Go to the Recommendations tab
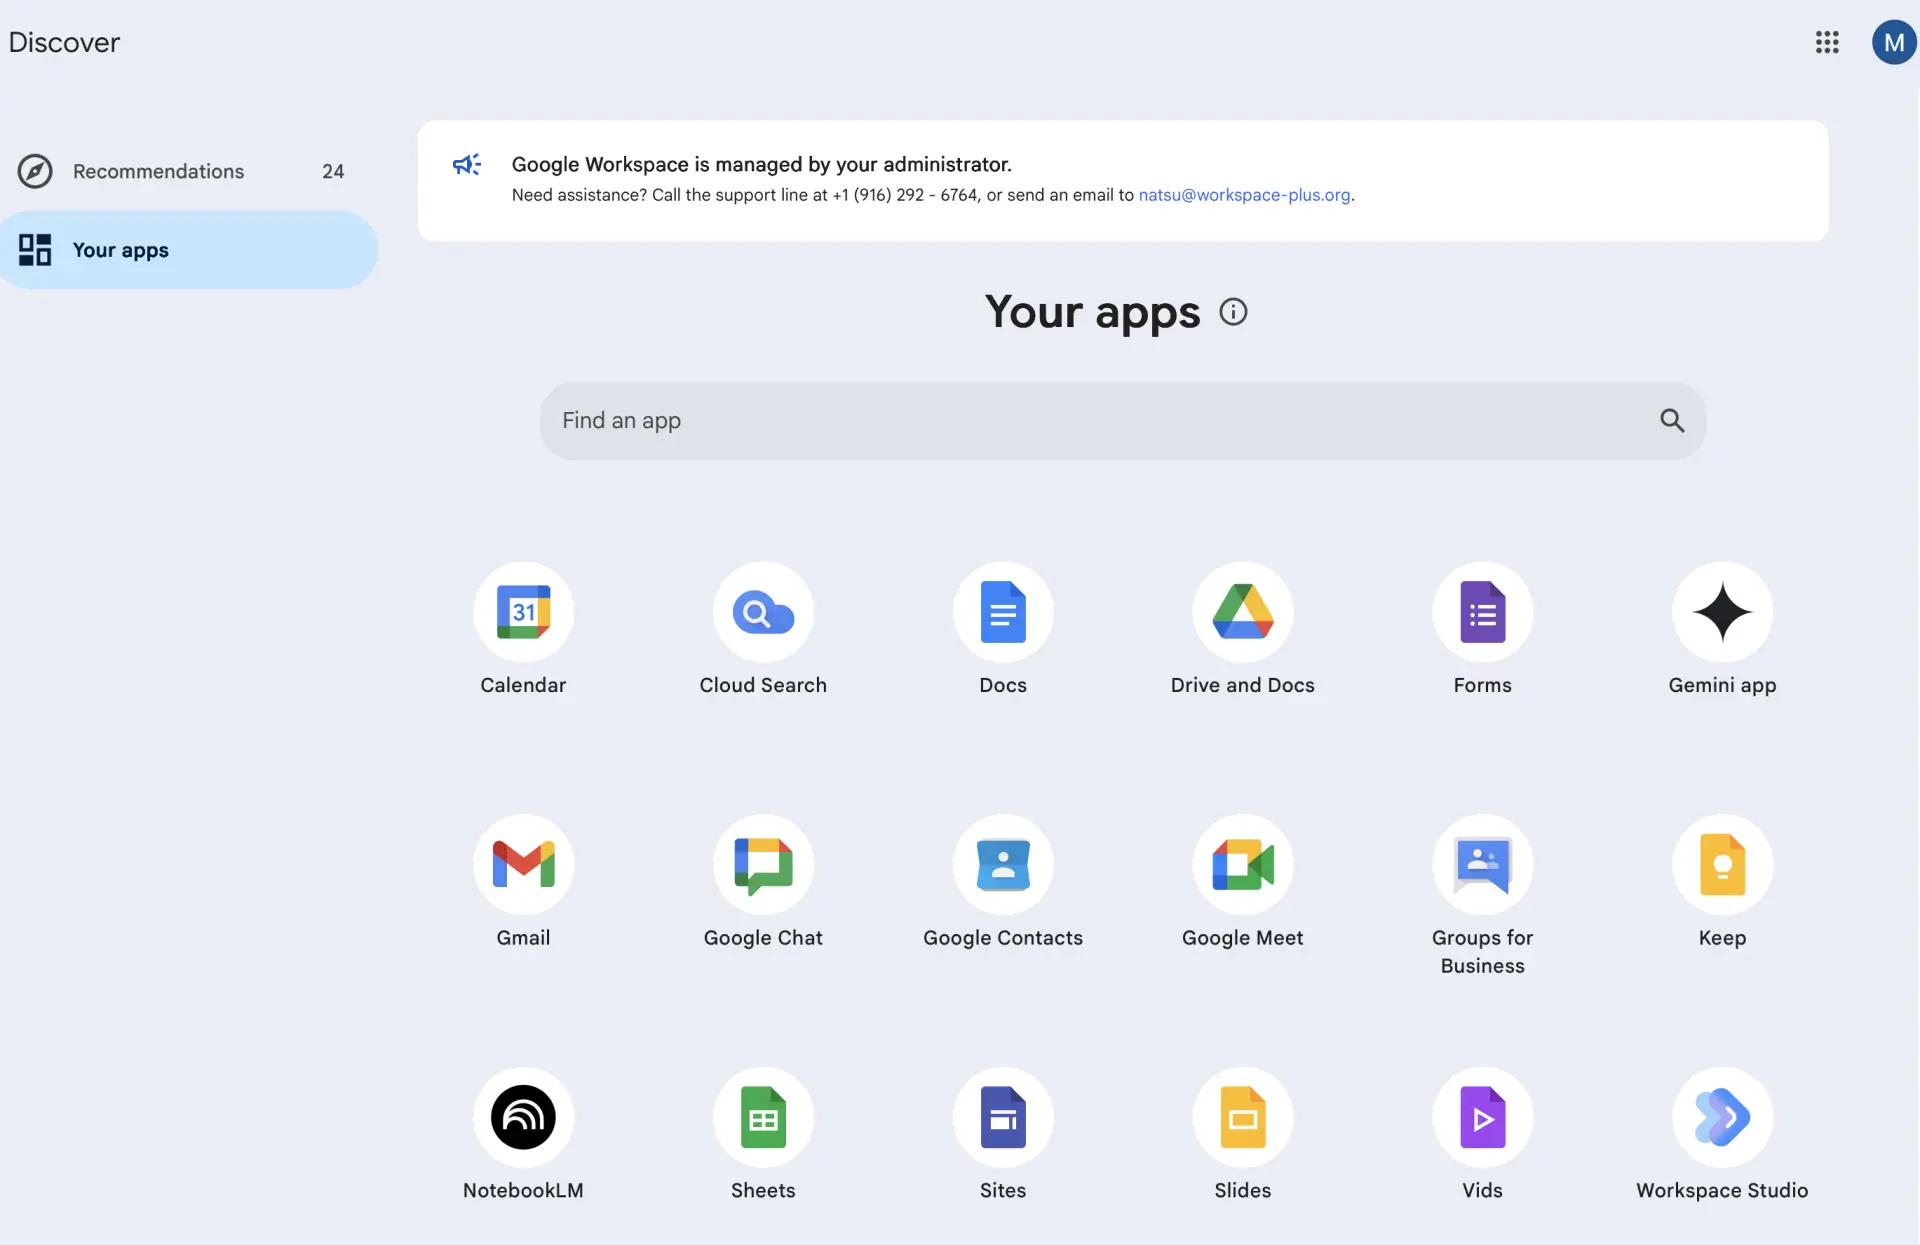Viewport: 1920px width, 1245px height. [189, 171]
